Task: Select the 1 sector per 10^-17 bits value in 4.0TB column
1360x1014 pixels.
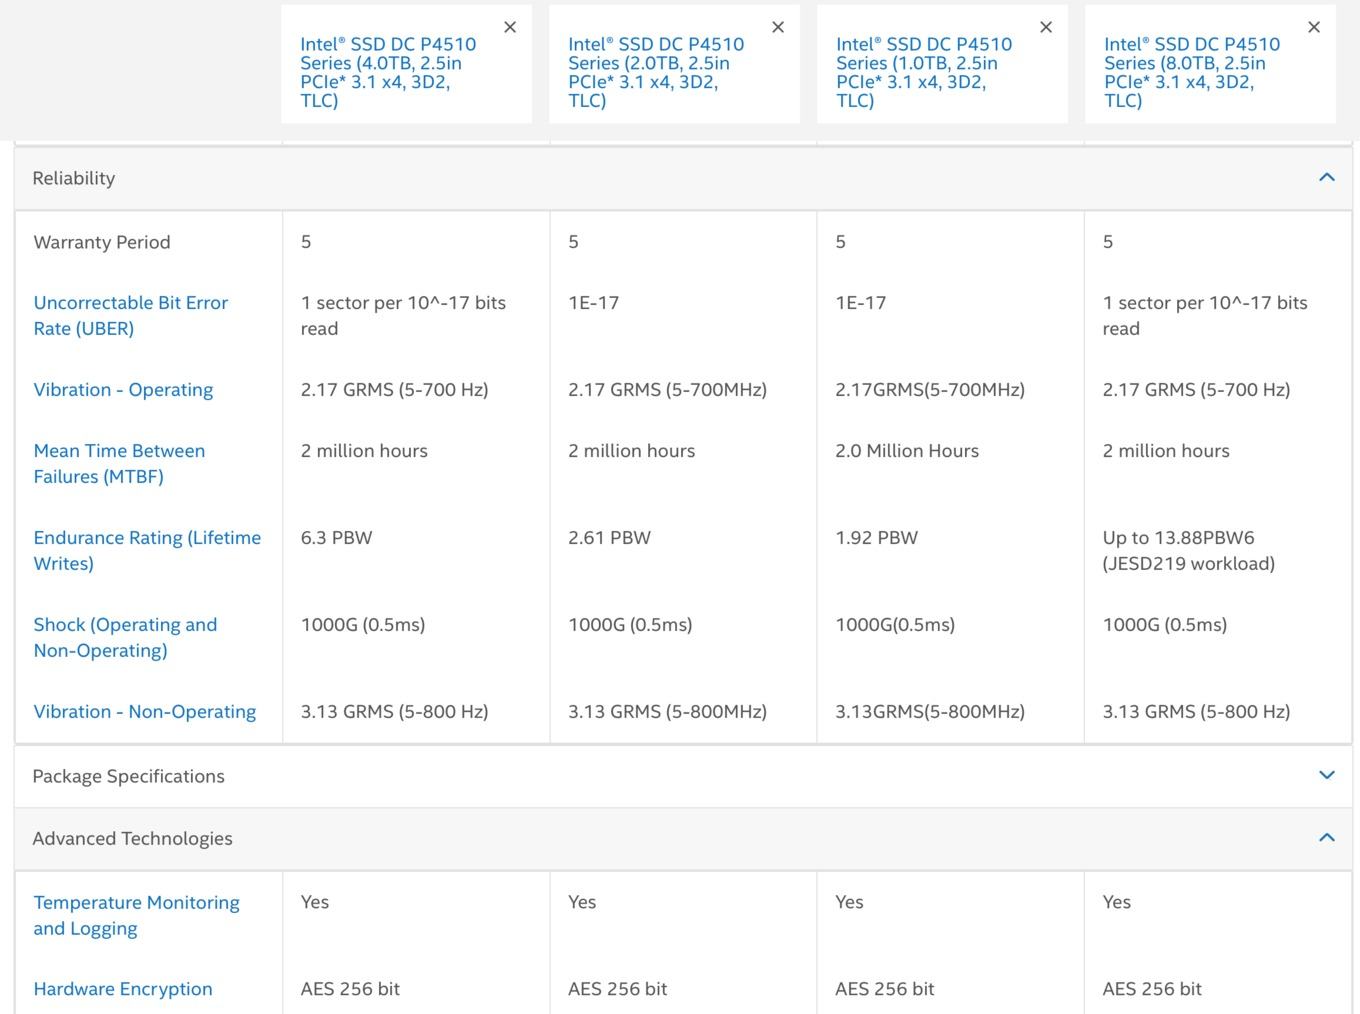Action: (x=403, y=315)
